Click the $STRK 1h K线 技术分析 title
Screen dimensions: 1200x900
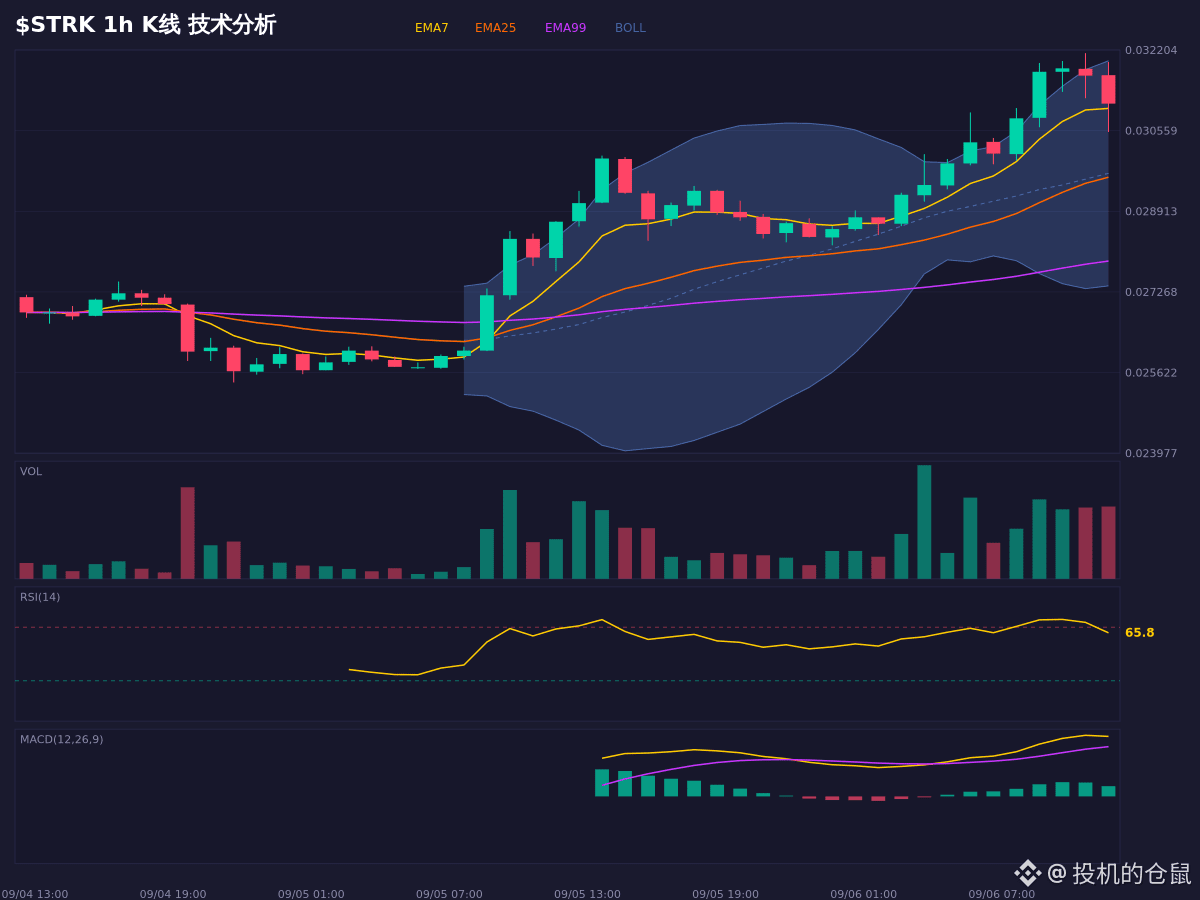[x=145, y=25]
